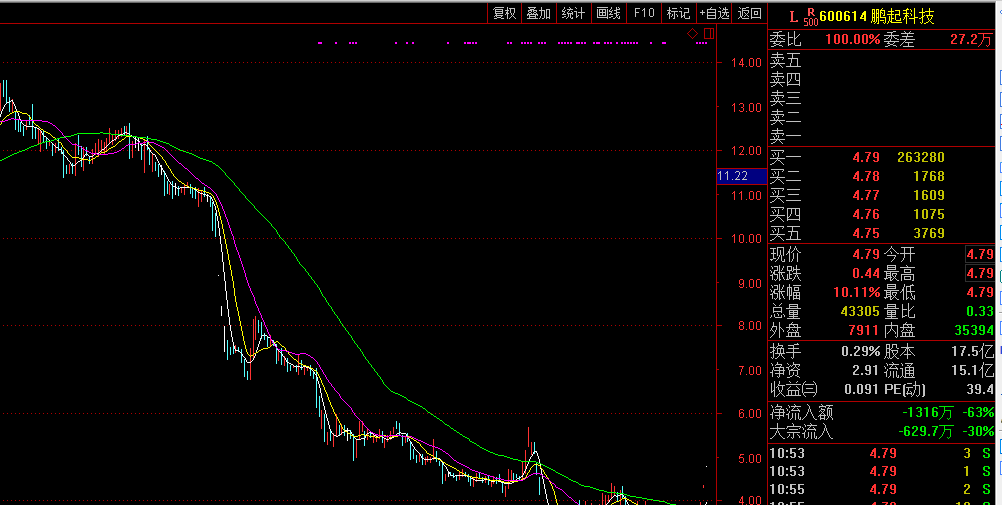The width and height of the screenshot is (1002, 505).
Task: Open F10 company information
Action: 644,13
